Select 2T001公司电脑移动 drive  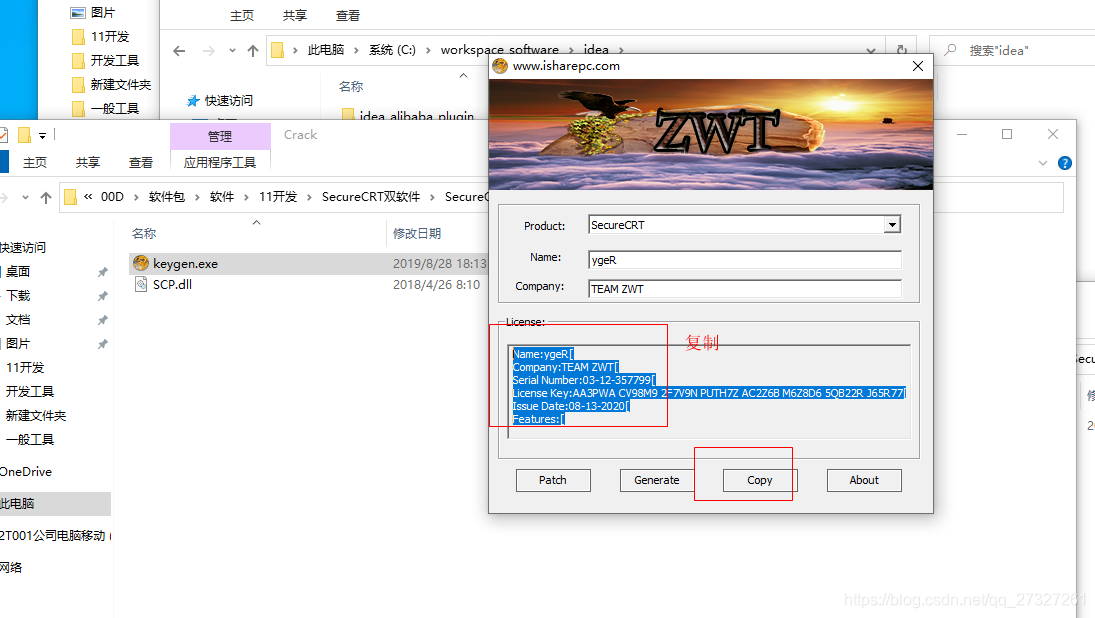pos(53,536)
